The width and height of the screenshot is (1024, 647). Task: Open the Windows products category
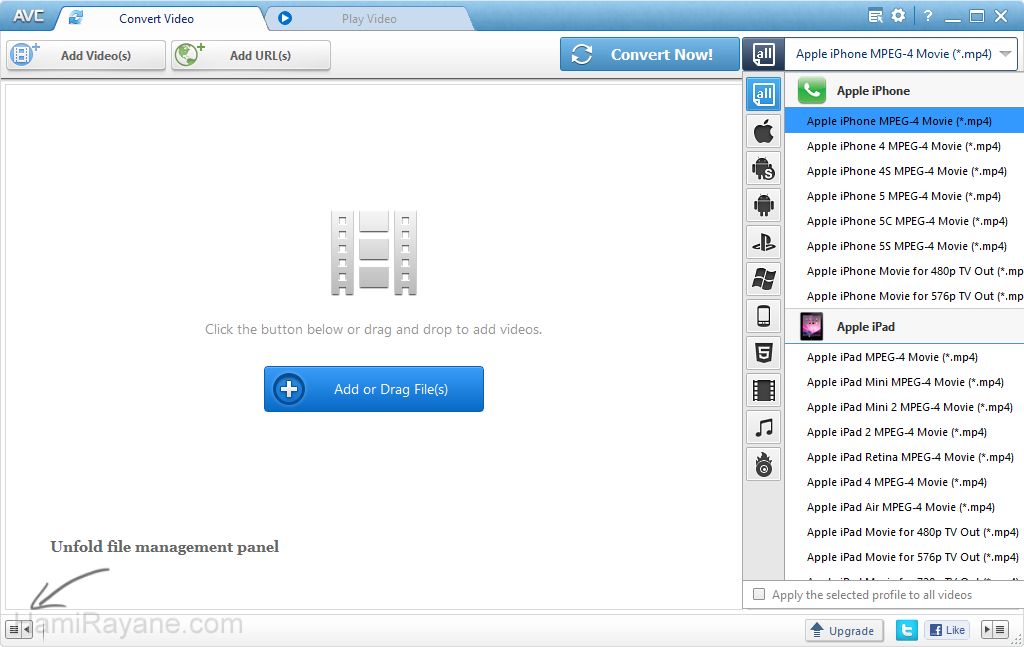(x=763, y=279)
